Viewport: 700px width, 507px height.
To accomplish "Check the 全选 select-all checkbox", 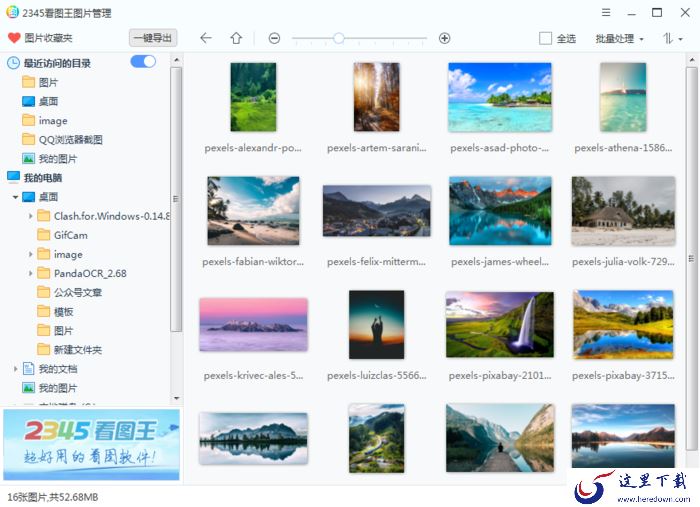I will pos(545,38).
